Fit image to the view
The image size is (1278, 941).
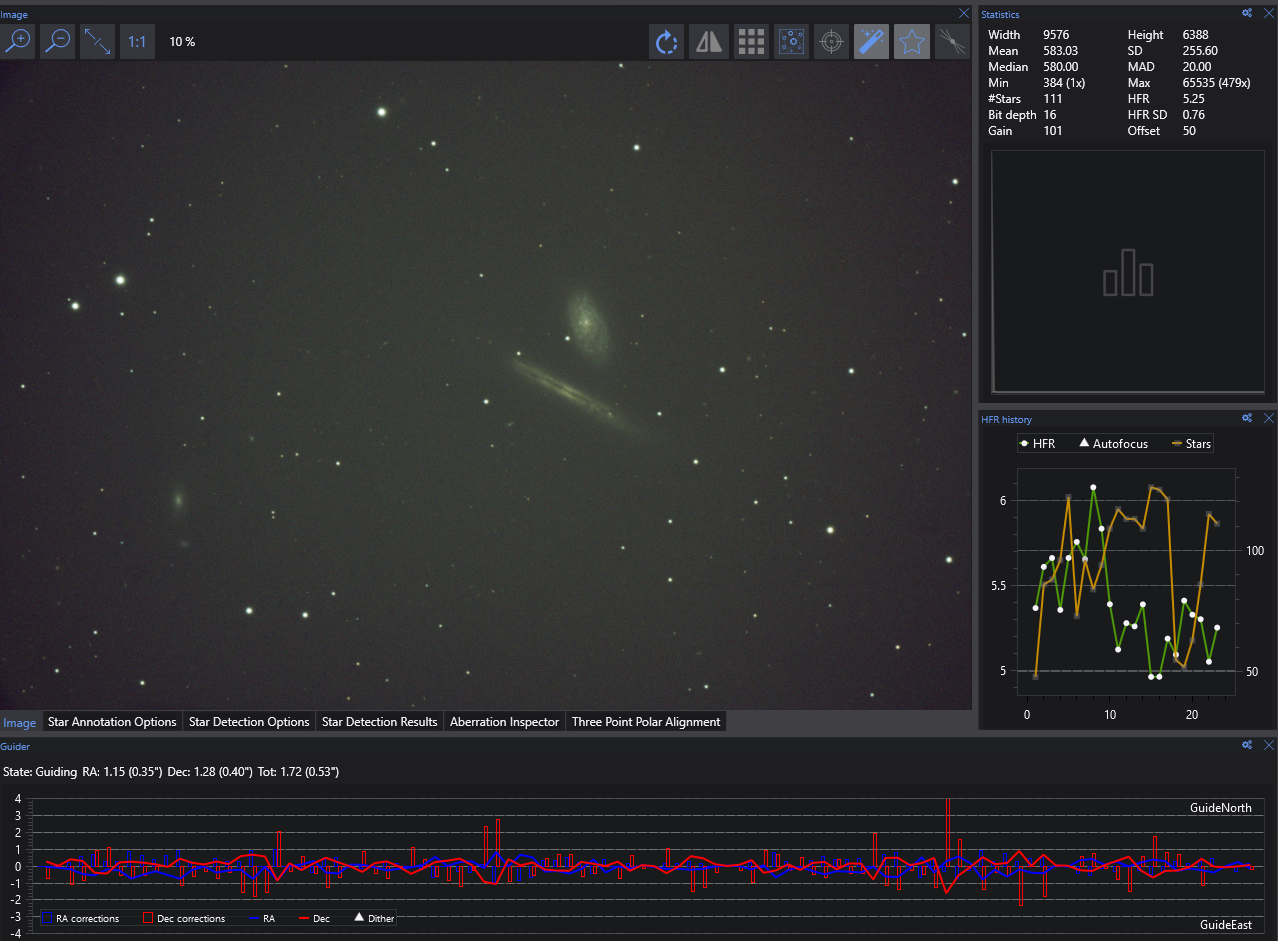point(97,41)
